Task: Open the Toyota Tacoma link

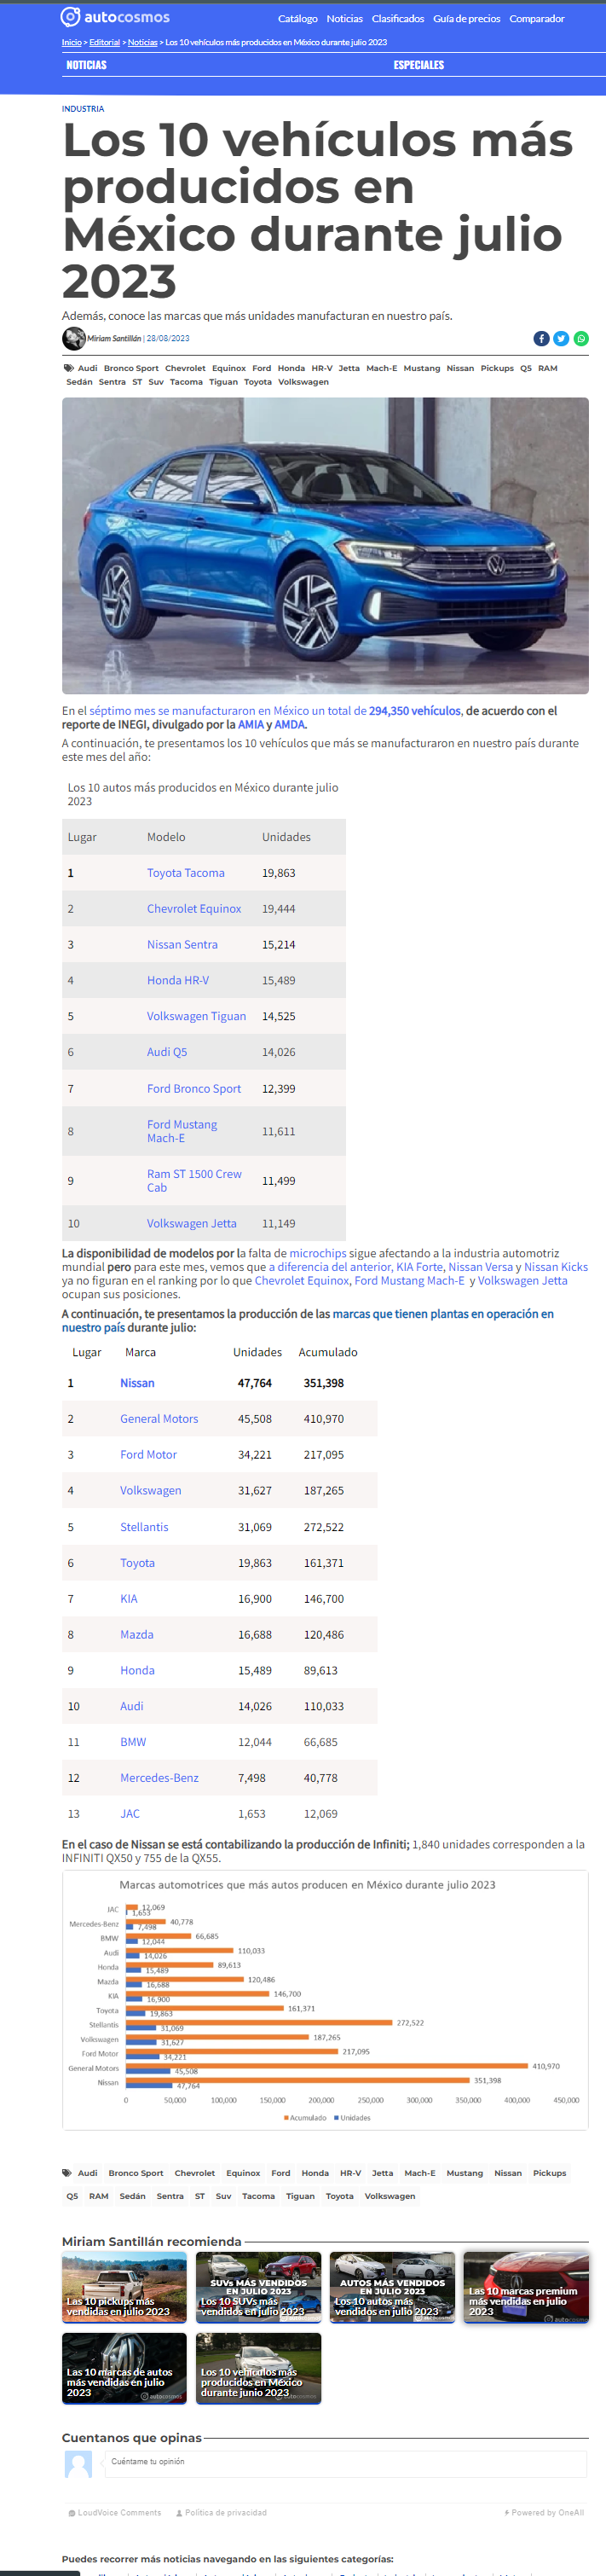Action: pos(186,873)
